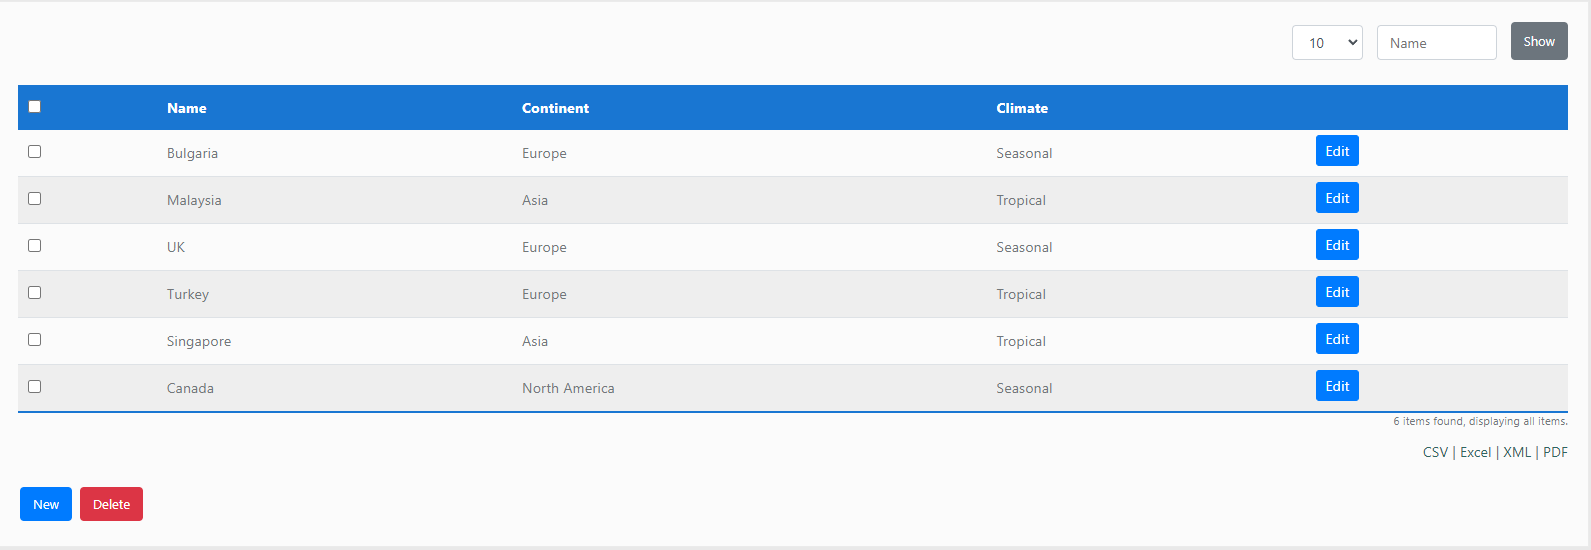This screenshot has height=550, width=1591.
Task: Check the Bulgaria row checkbox
Action: (35, 152)
